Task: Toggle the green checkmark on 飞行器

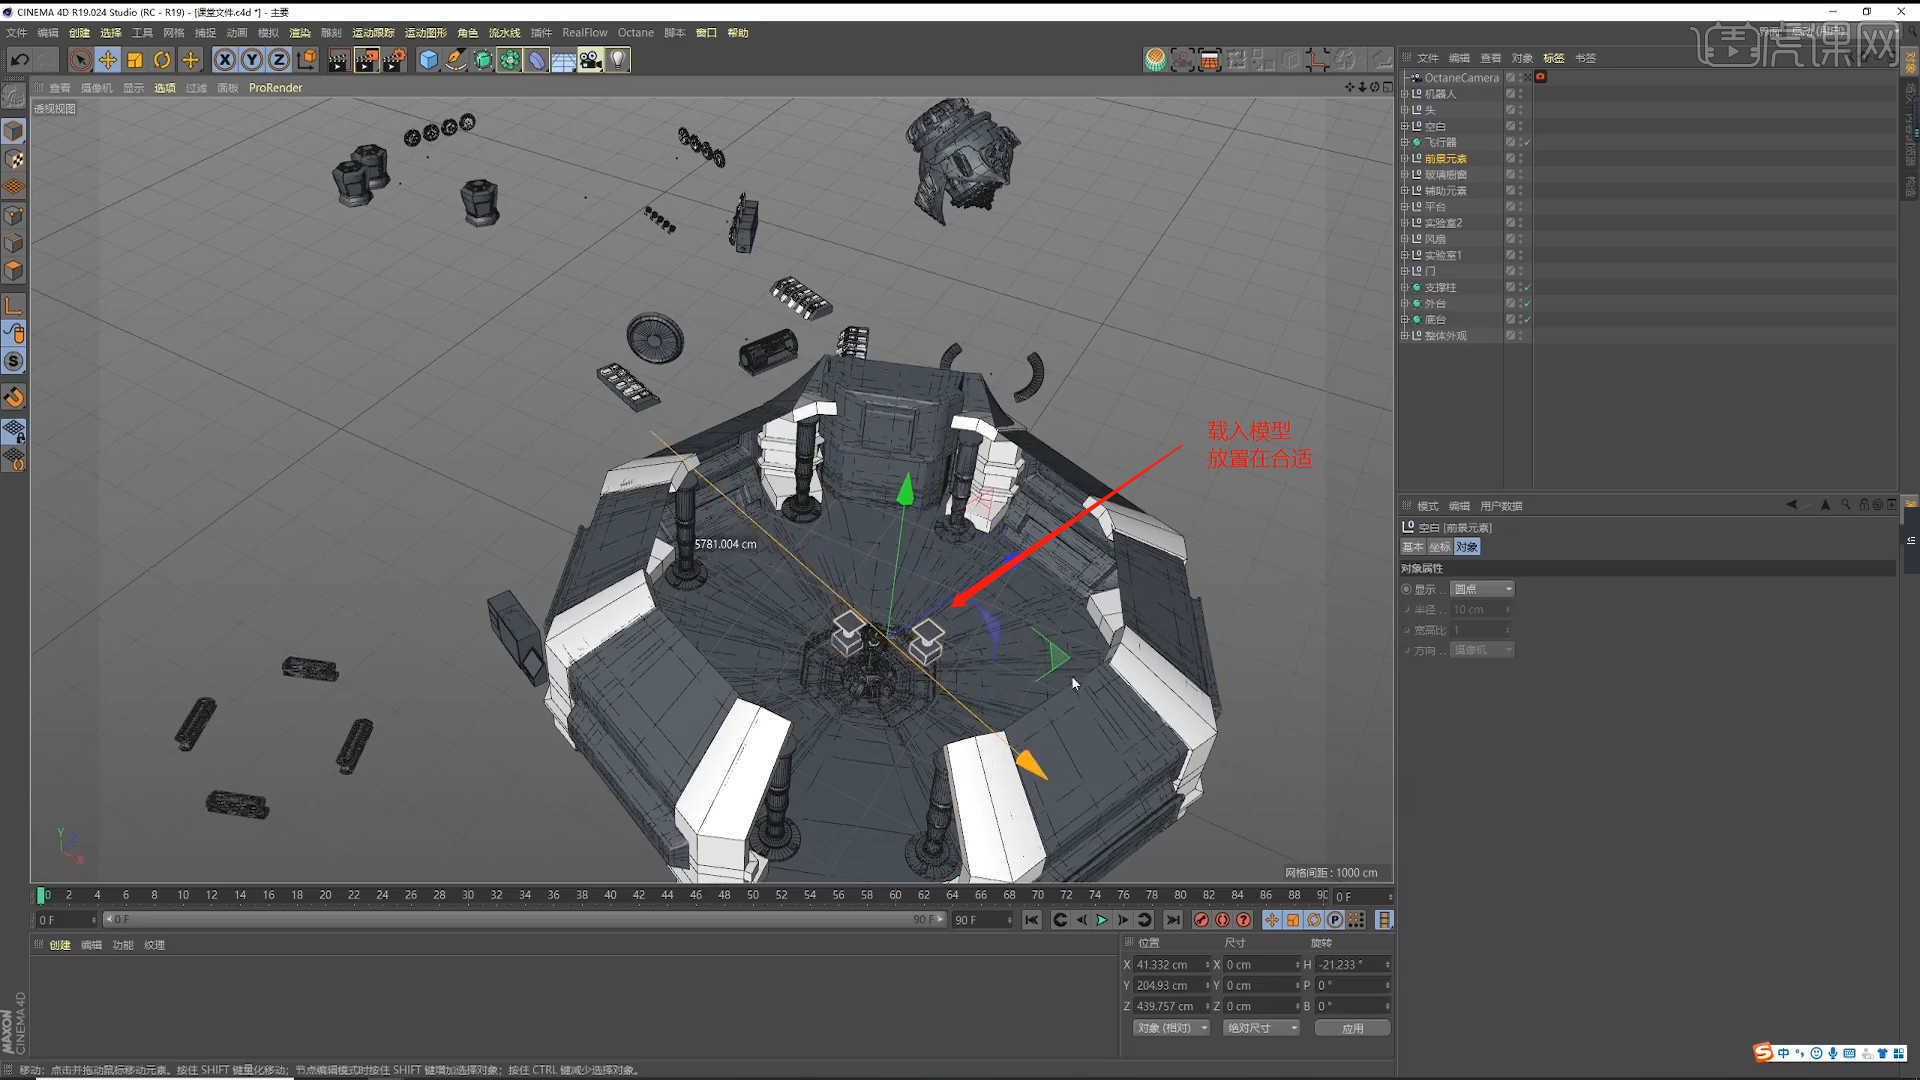Action: tap(1527, 143)
